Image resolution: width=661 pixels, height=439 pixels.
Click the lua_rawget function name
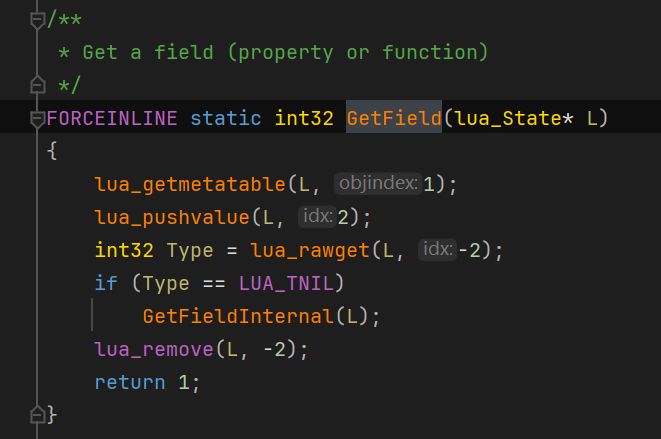[302, 251]
